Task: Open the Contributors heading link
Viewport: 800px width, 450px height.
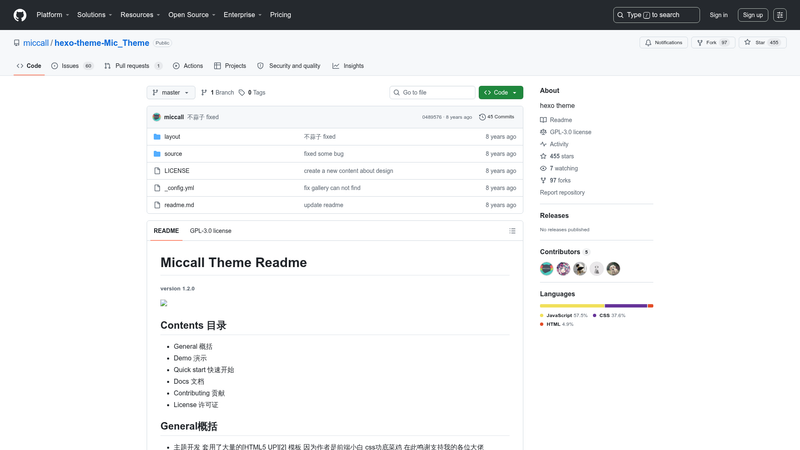Action: [x=565, y=252]
